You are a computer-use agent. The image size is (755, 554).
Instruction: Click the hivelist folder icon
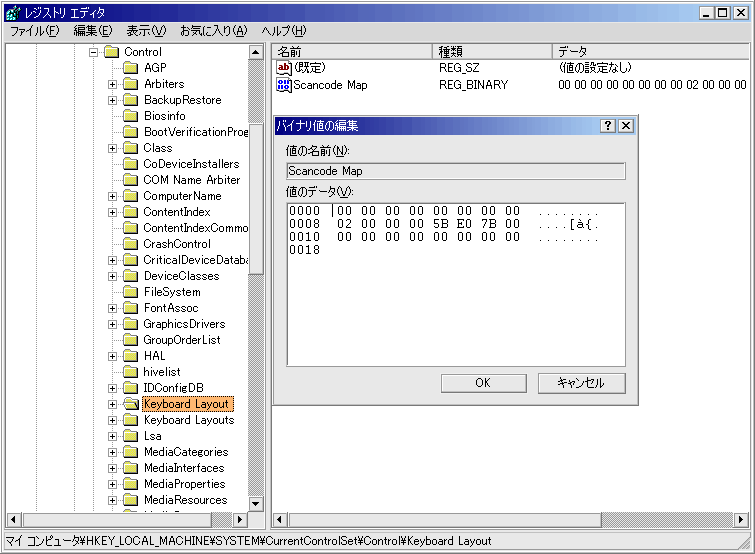click(130, 372)
